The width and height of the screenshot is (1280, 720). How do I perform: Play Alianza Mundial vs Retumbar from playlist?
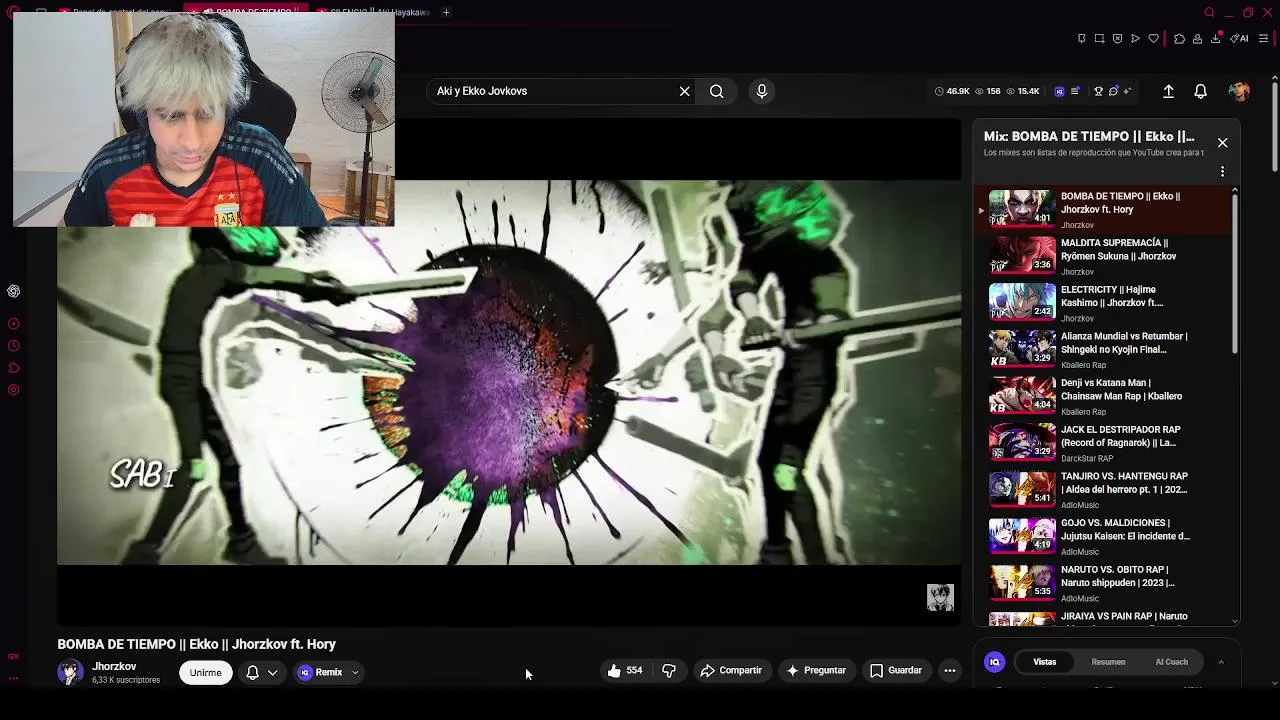[x=1104, y=350]
